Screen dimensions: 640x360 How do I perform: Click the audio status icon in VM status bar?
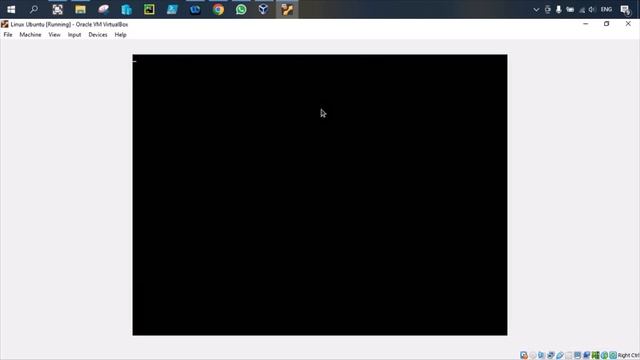click(x=541, y=356)
